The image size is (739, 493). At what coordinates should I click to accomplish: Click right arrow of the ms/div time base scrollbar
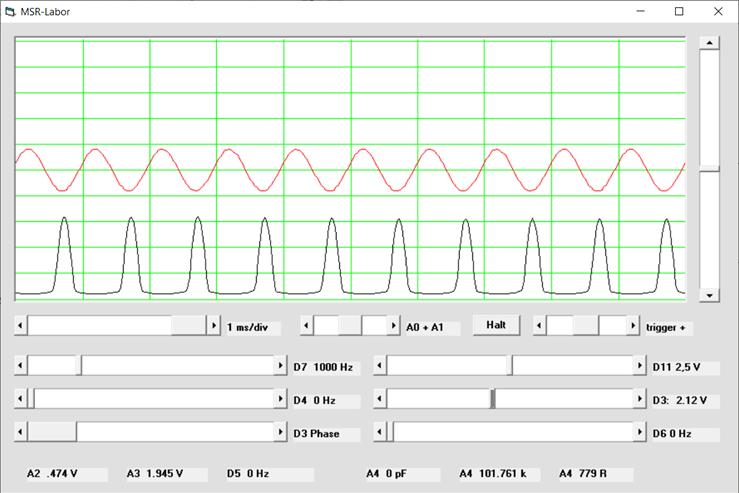[213, 326]
